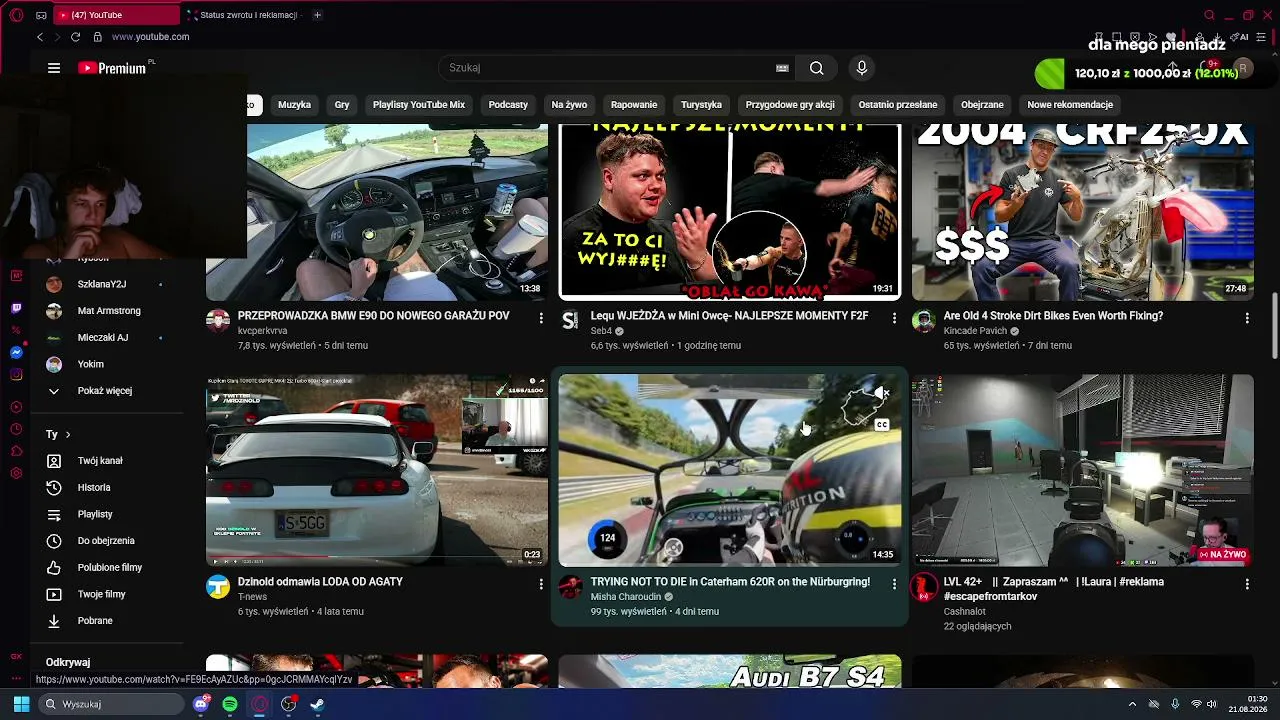Open SzklanaY2J subscription channel
The image size is (1280, 720).
(x=100, y=285)
